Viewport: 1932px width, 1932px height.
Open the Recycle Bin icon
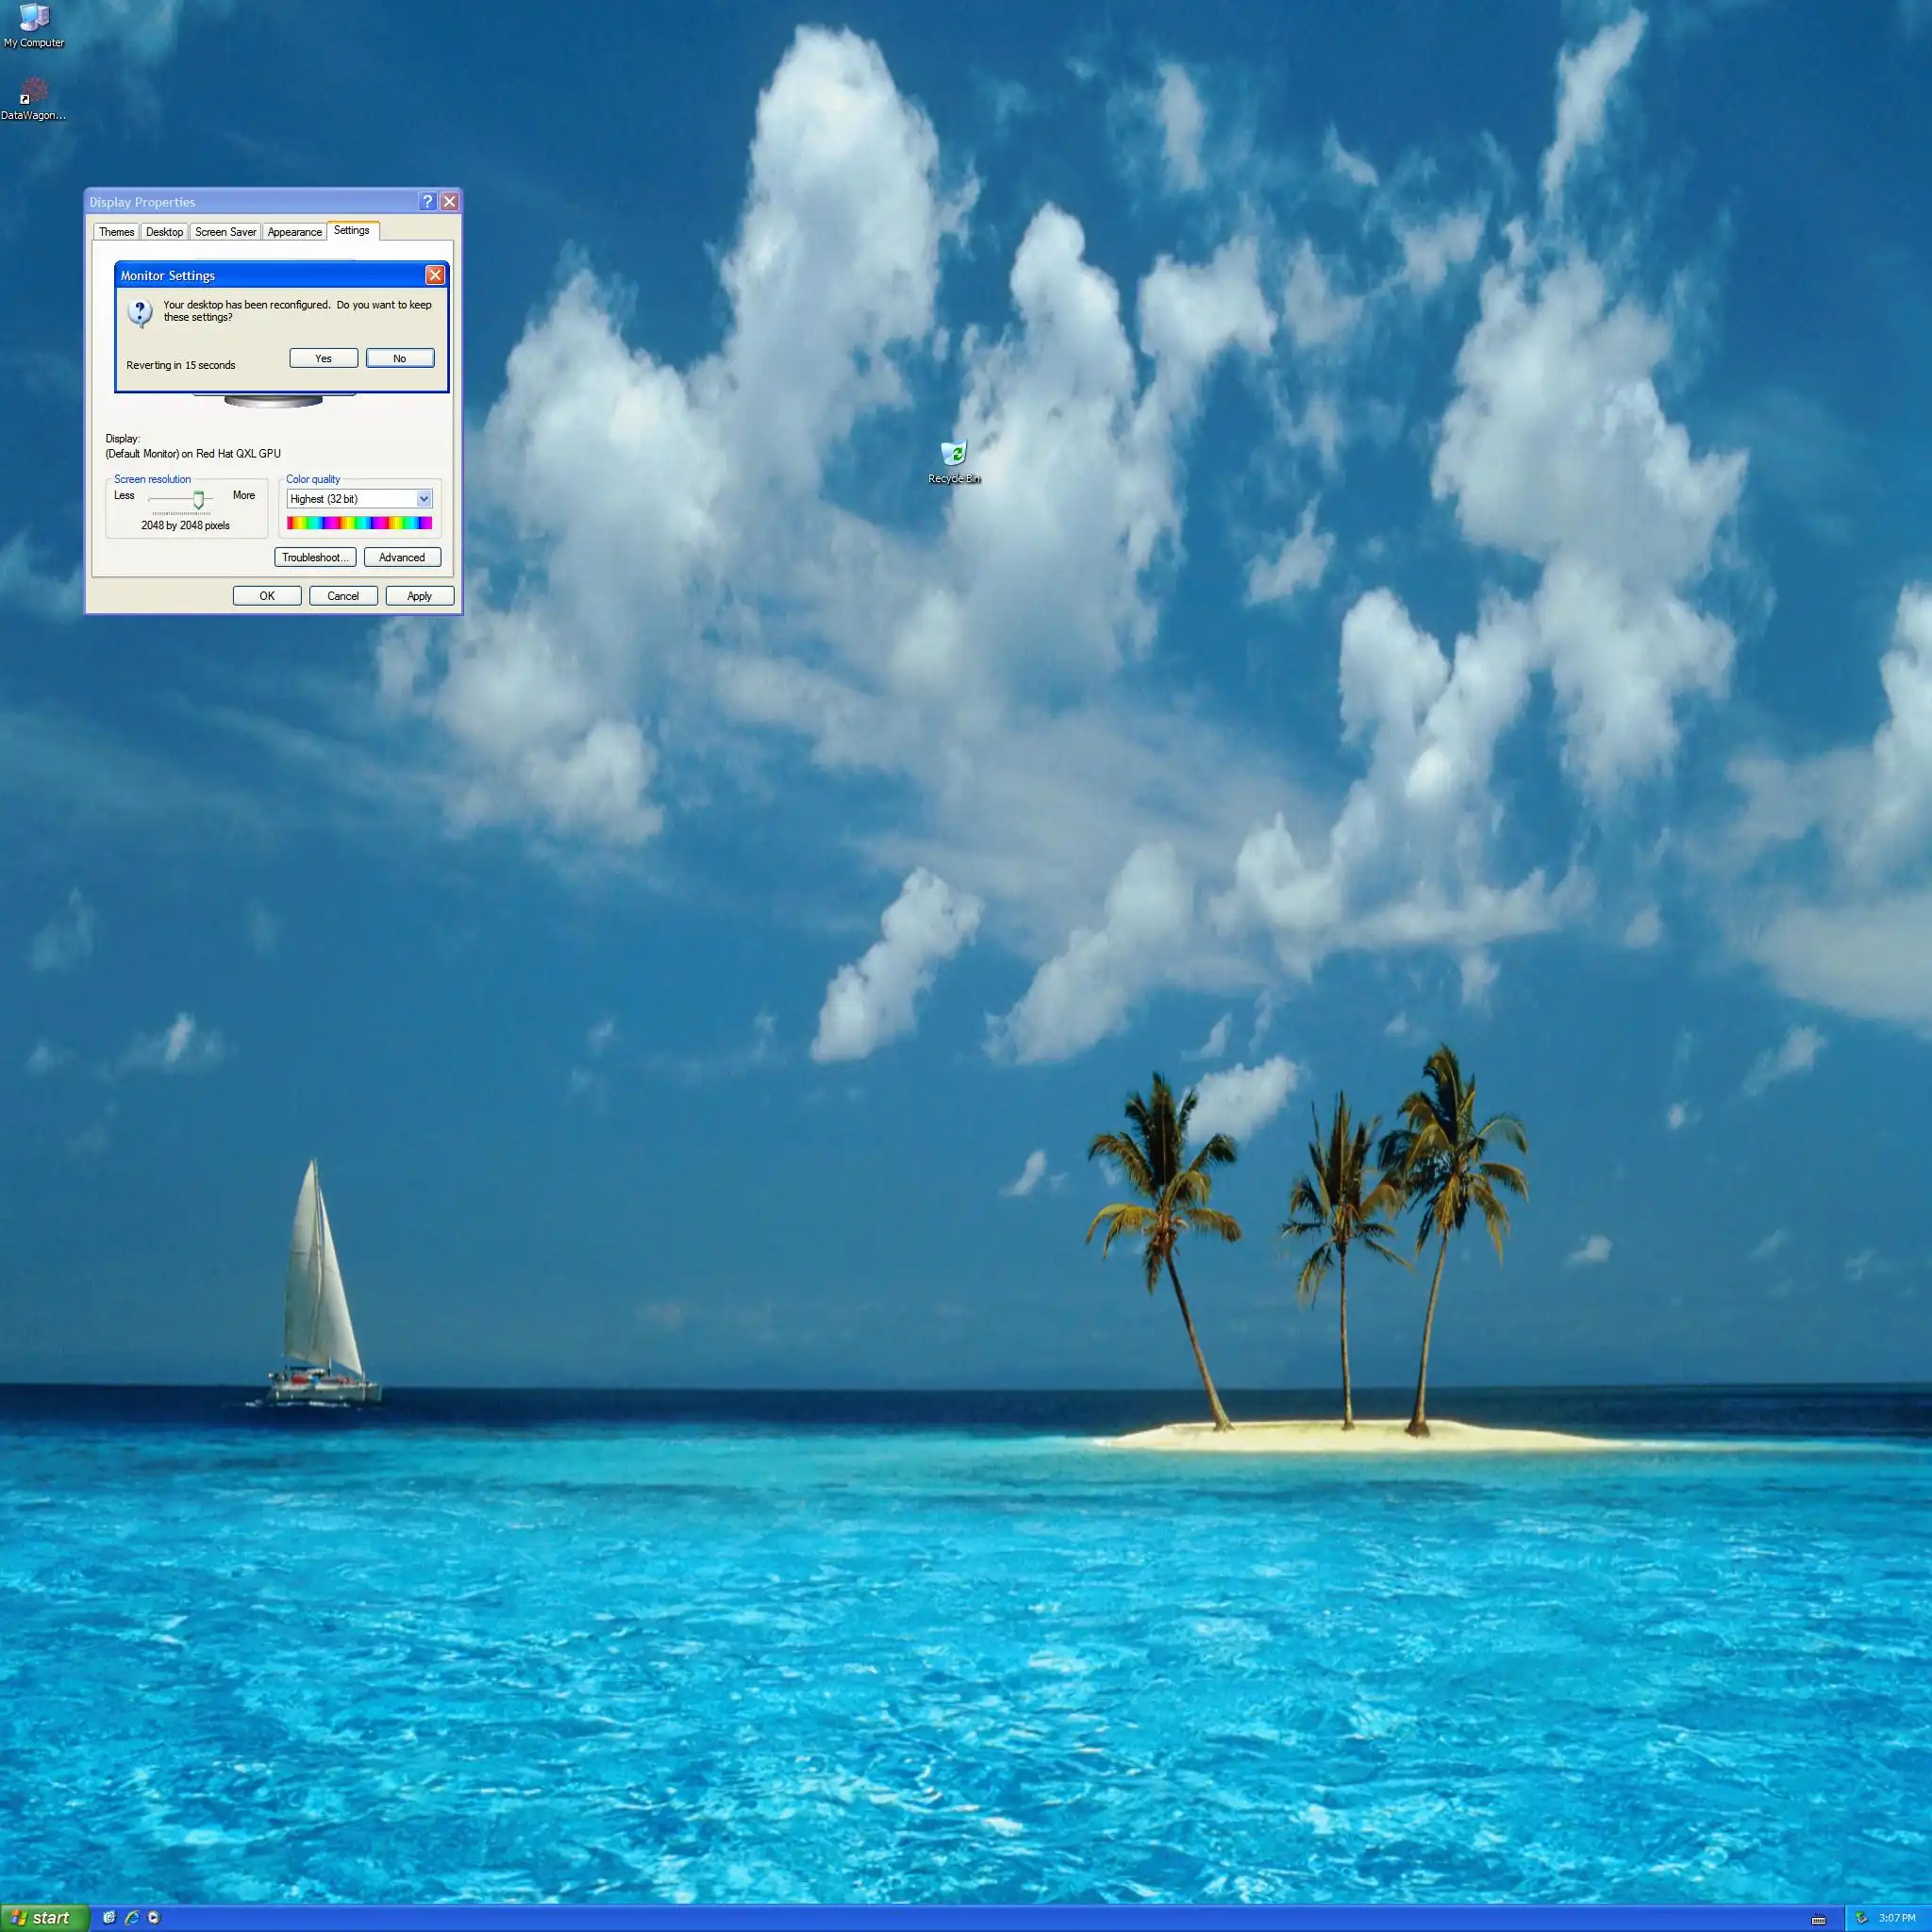click(953, 454)
